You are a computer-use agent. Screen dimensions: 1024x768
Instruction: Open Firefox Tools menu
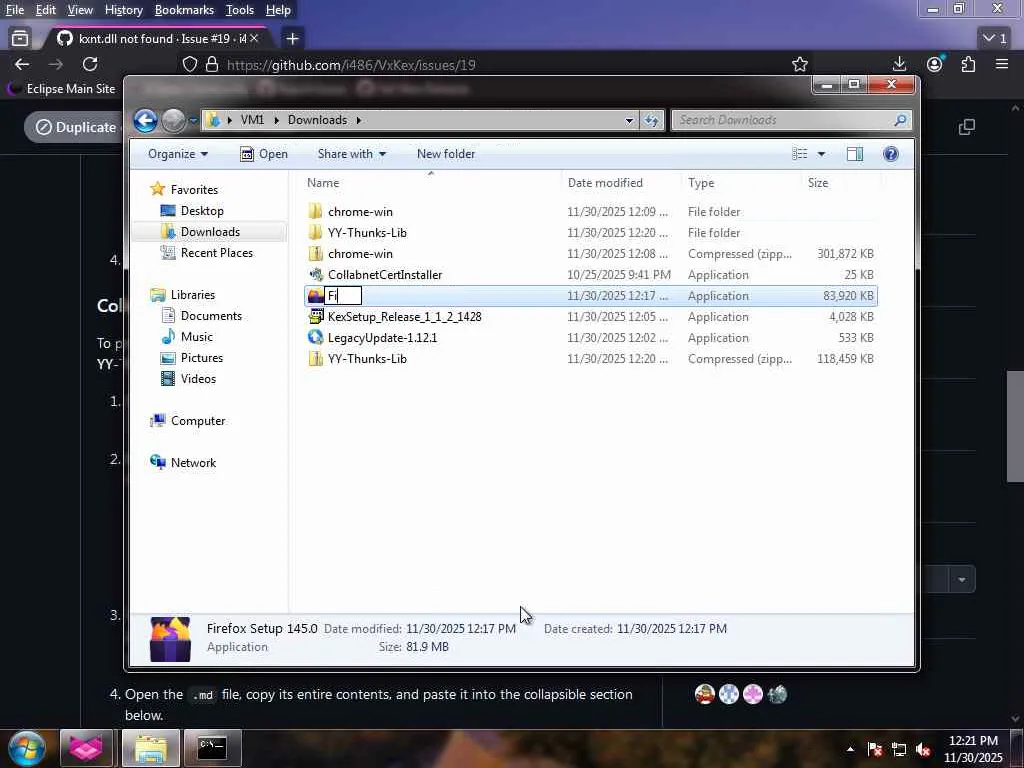pyautogui.click(x=240, y=10)
